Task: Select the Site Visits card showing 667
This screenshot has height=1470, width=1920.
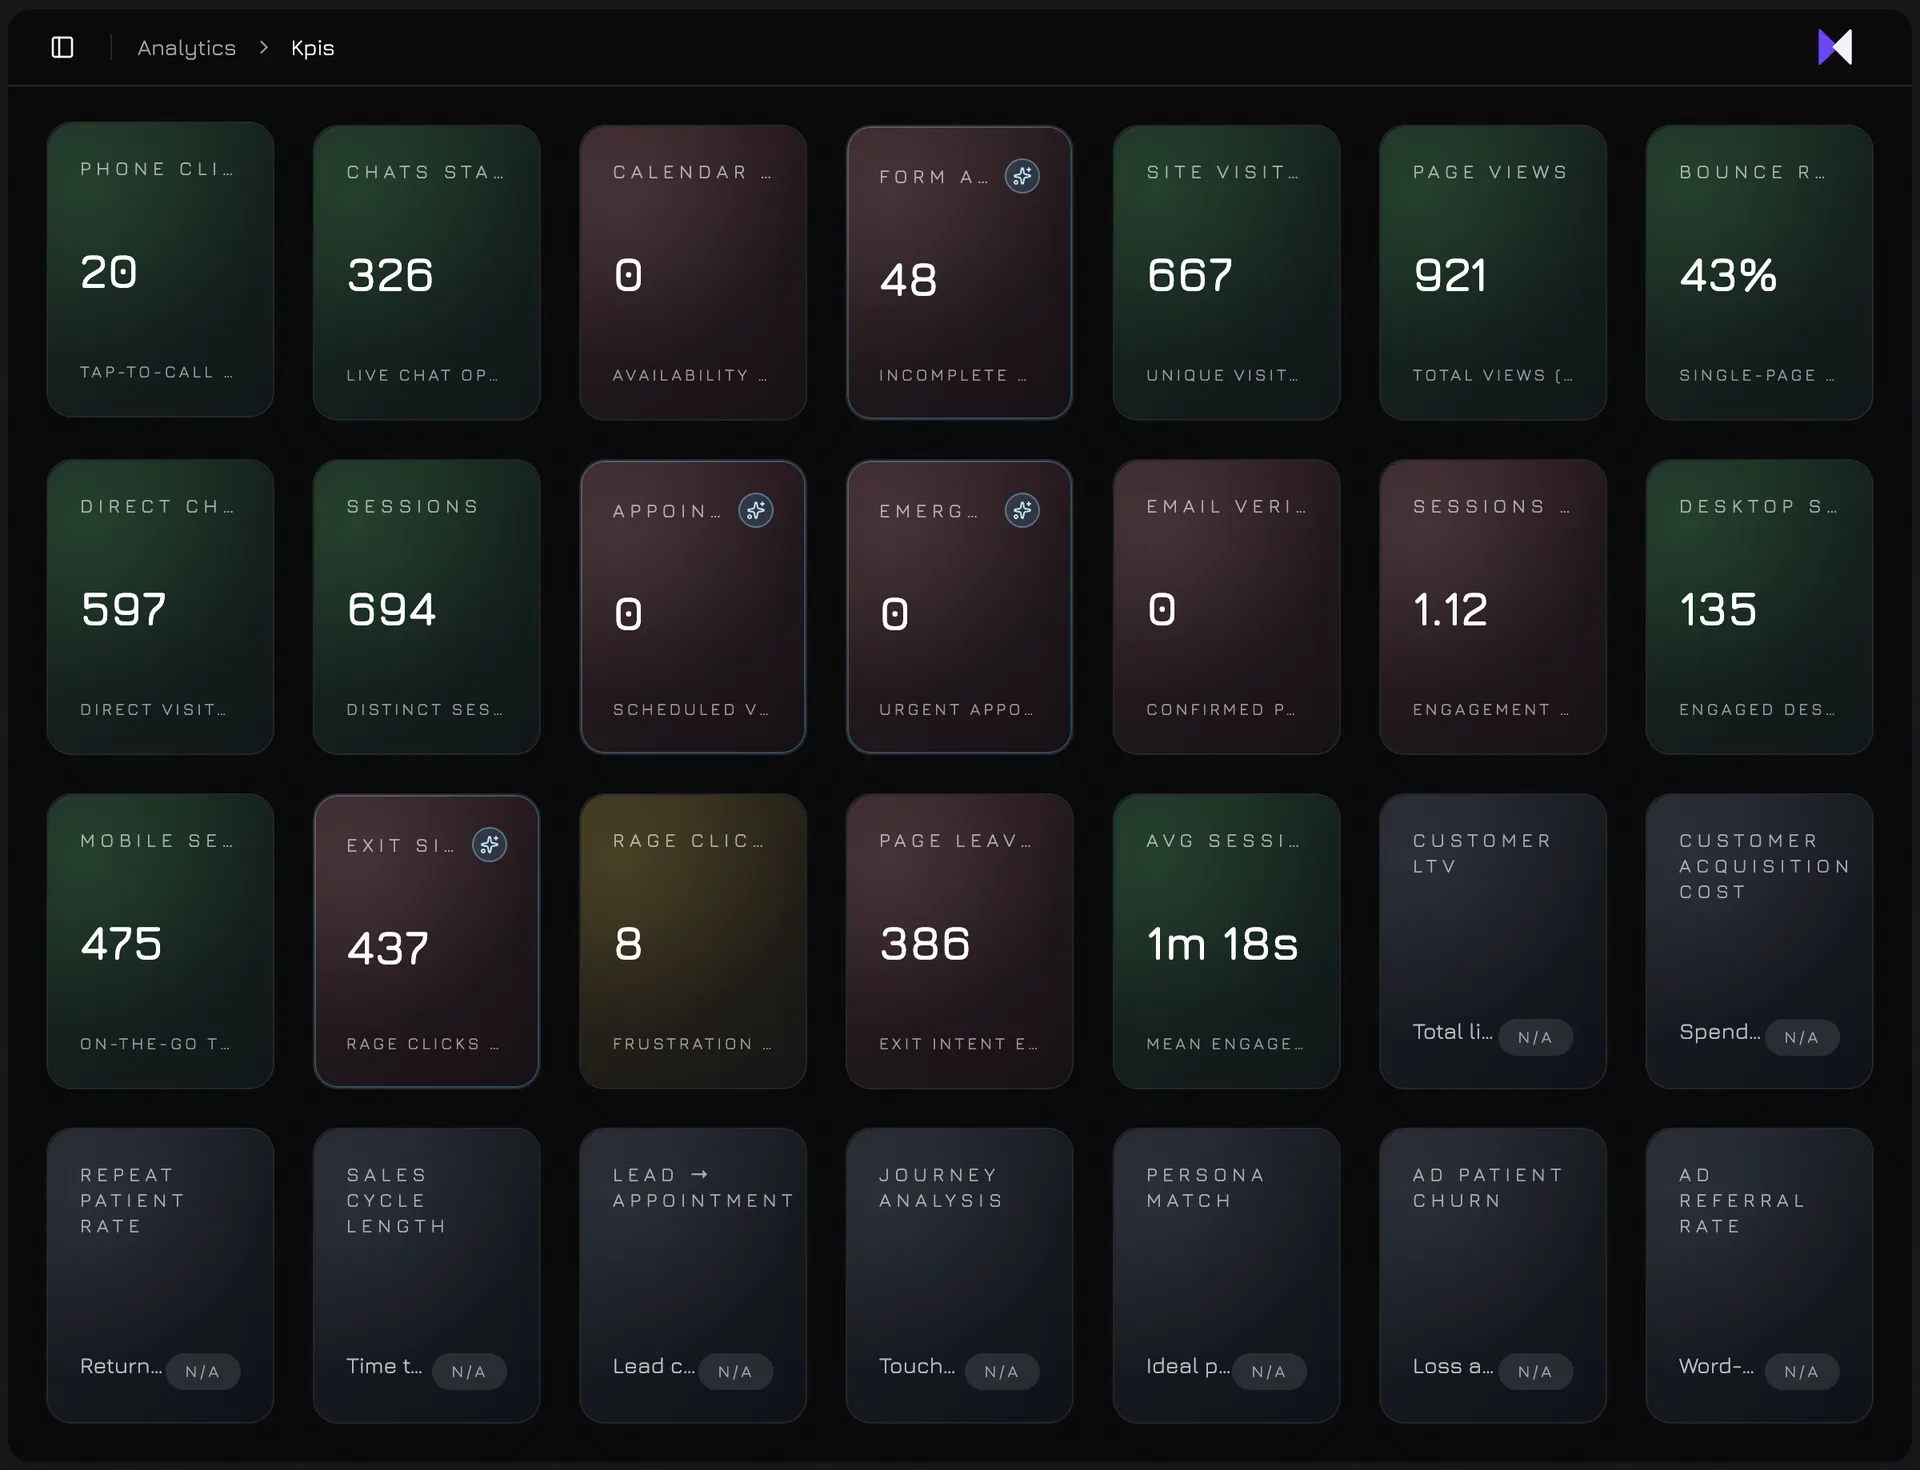Action: (x=1226, y=272)
